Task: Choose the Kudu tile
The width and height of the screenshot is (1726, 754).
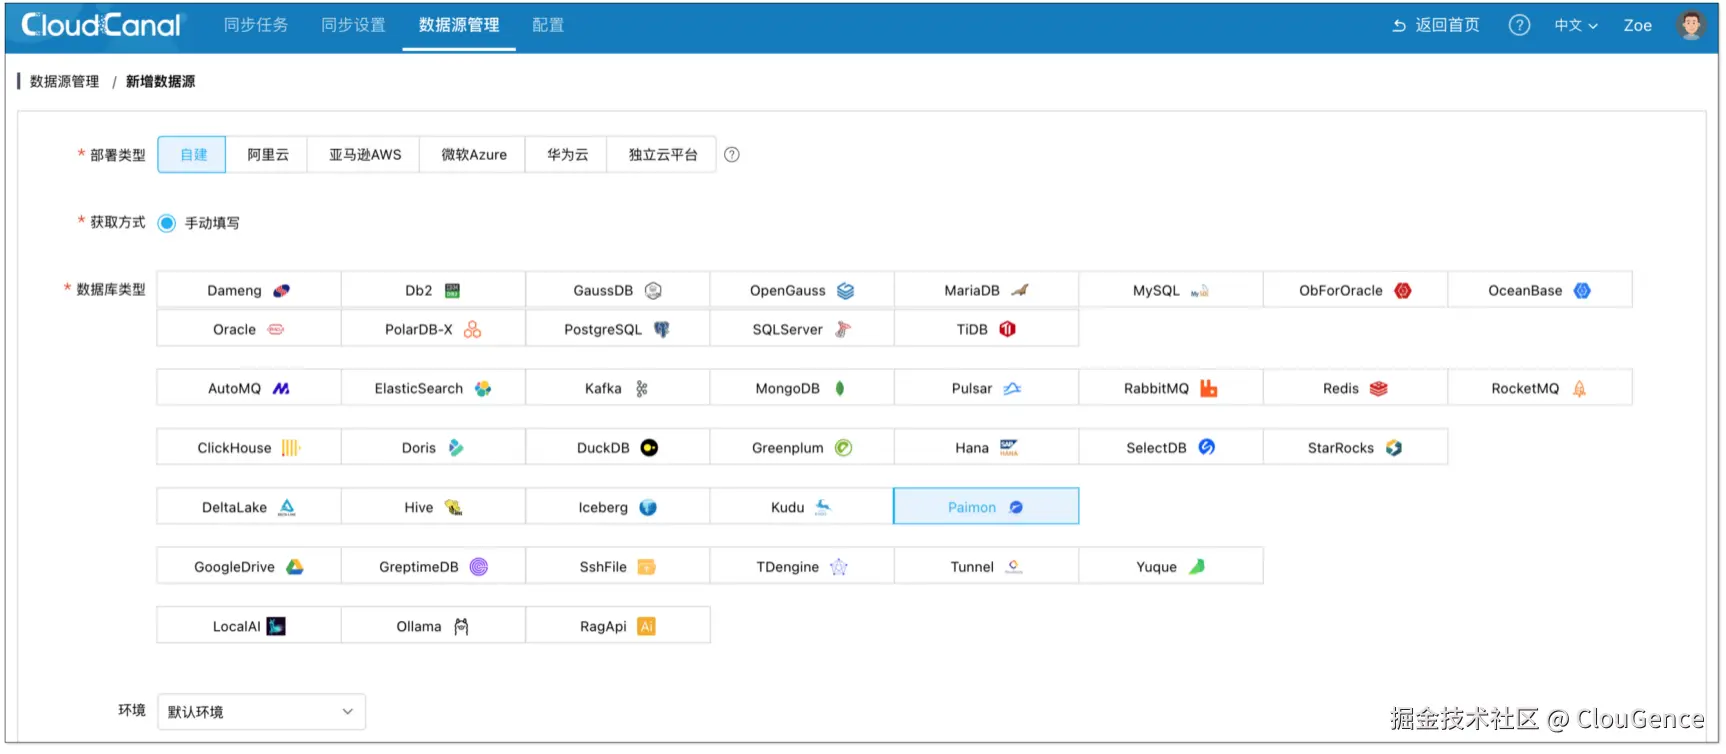Action: (x=802, y=507)
